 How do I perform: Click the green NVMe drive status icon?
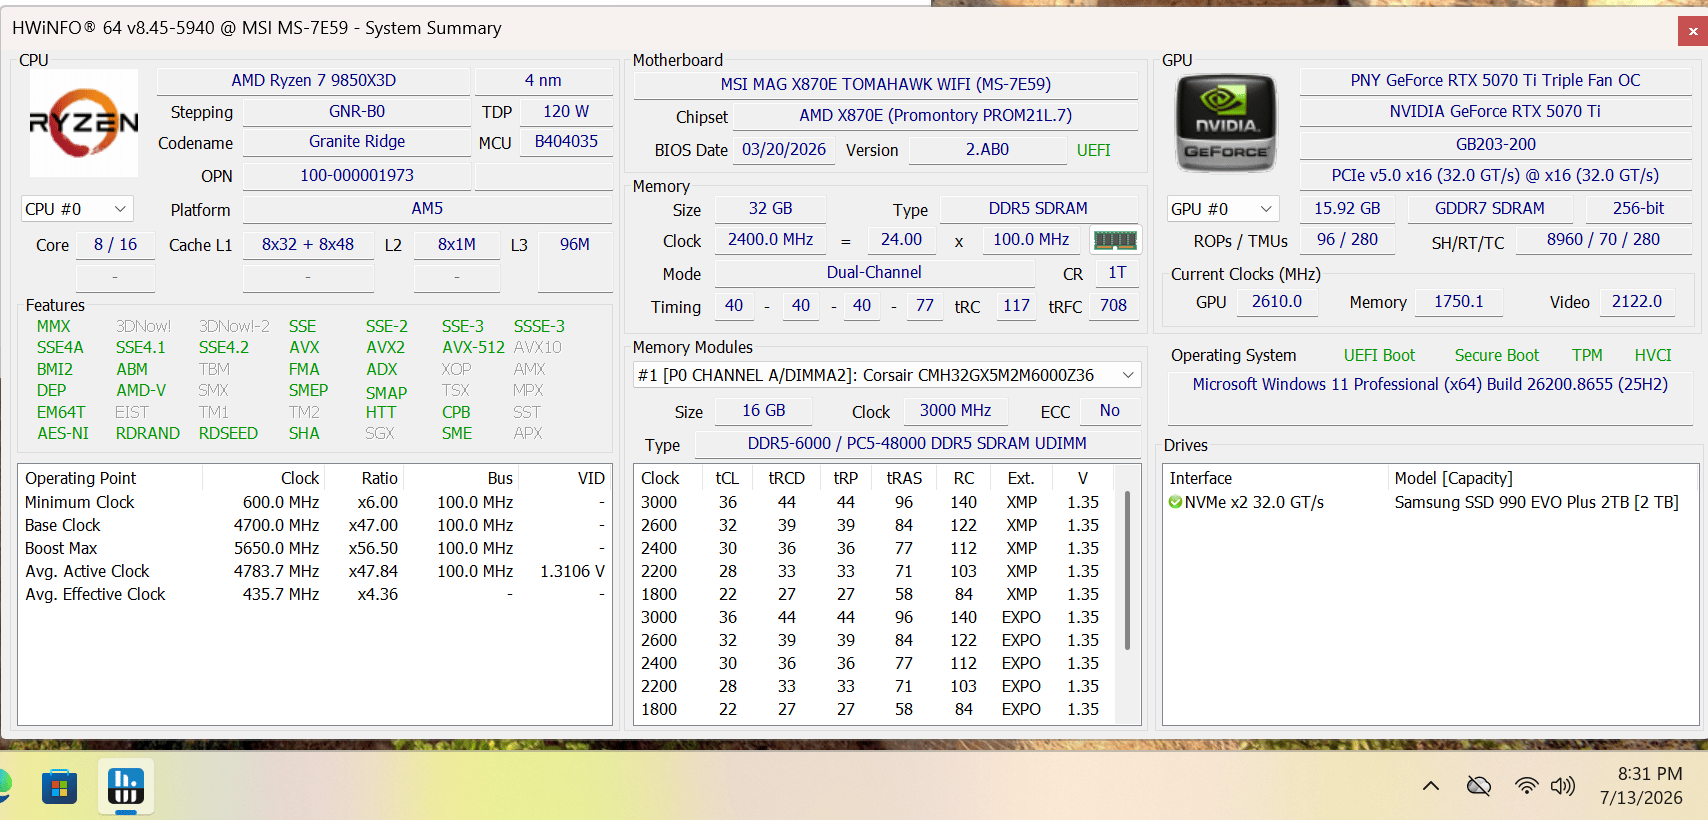click(1175, 502)
